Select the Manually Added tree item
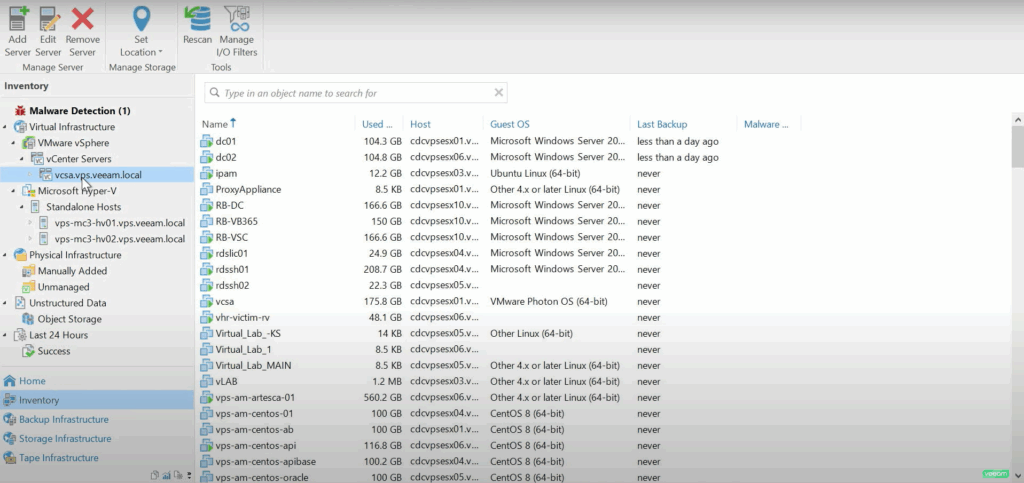Viewport: 1024px width, 483px height. point(72,271)
